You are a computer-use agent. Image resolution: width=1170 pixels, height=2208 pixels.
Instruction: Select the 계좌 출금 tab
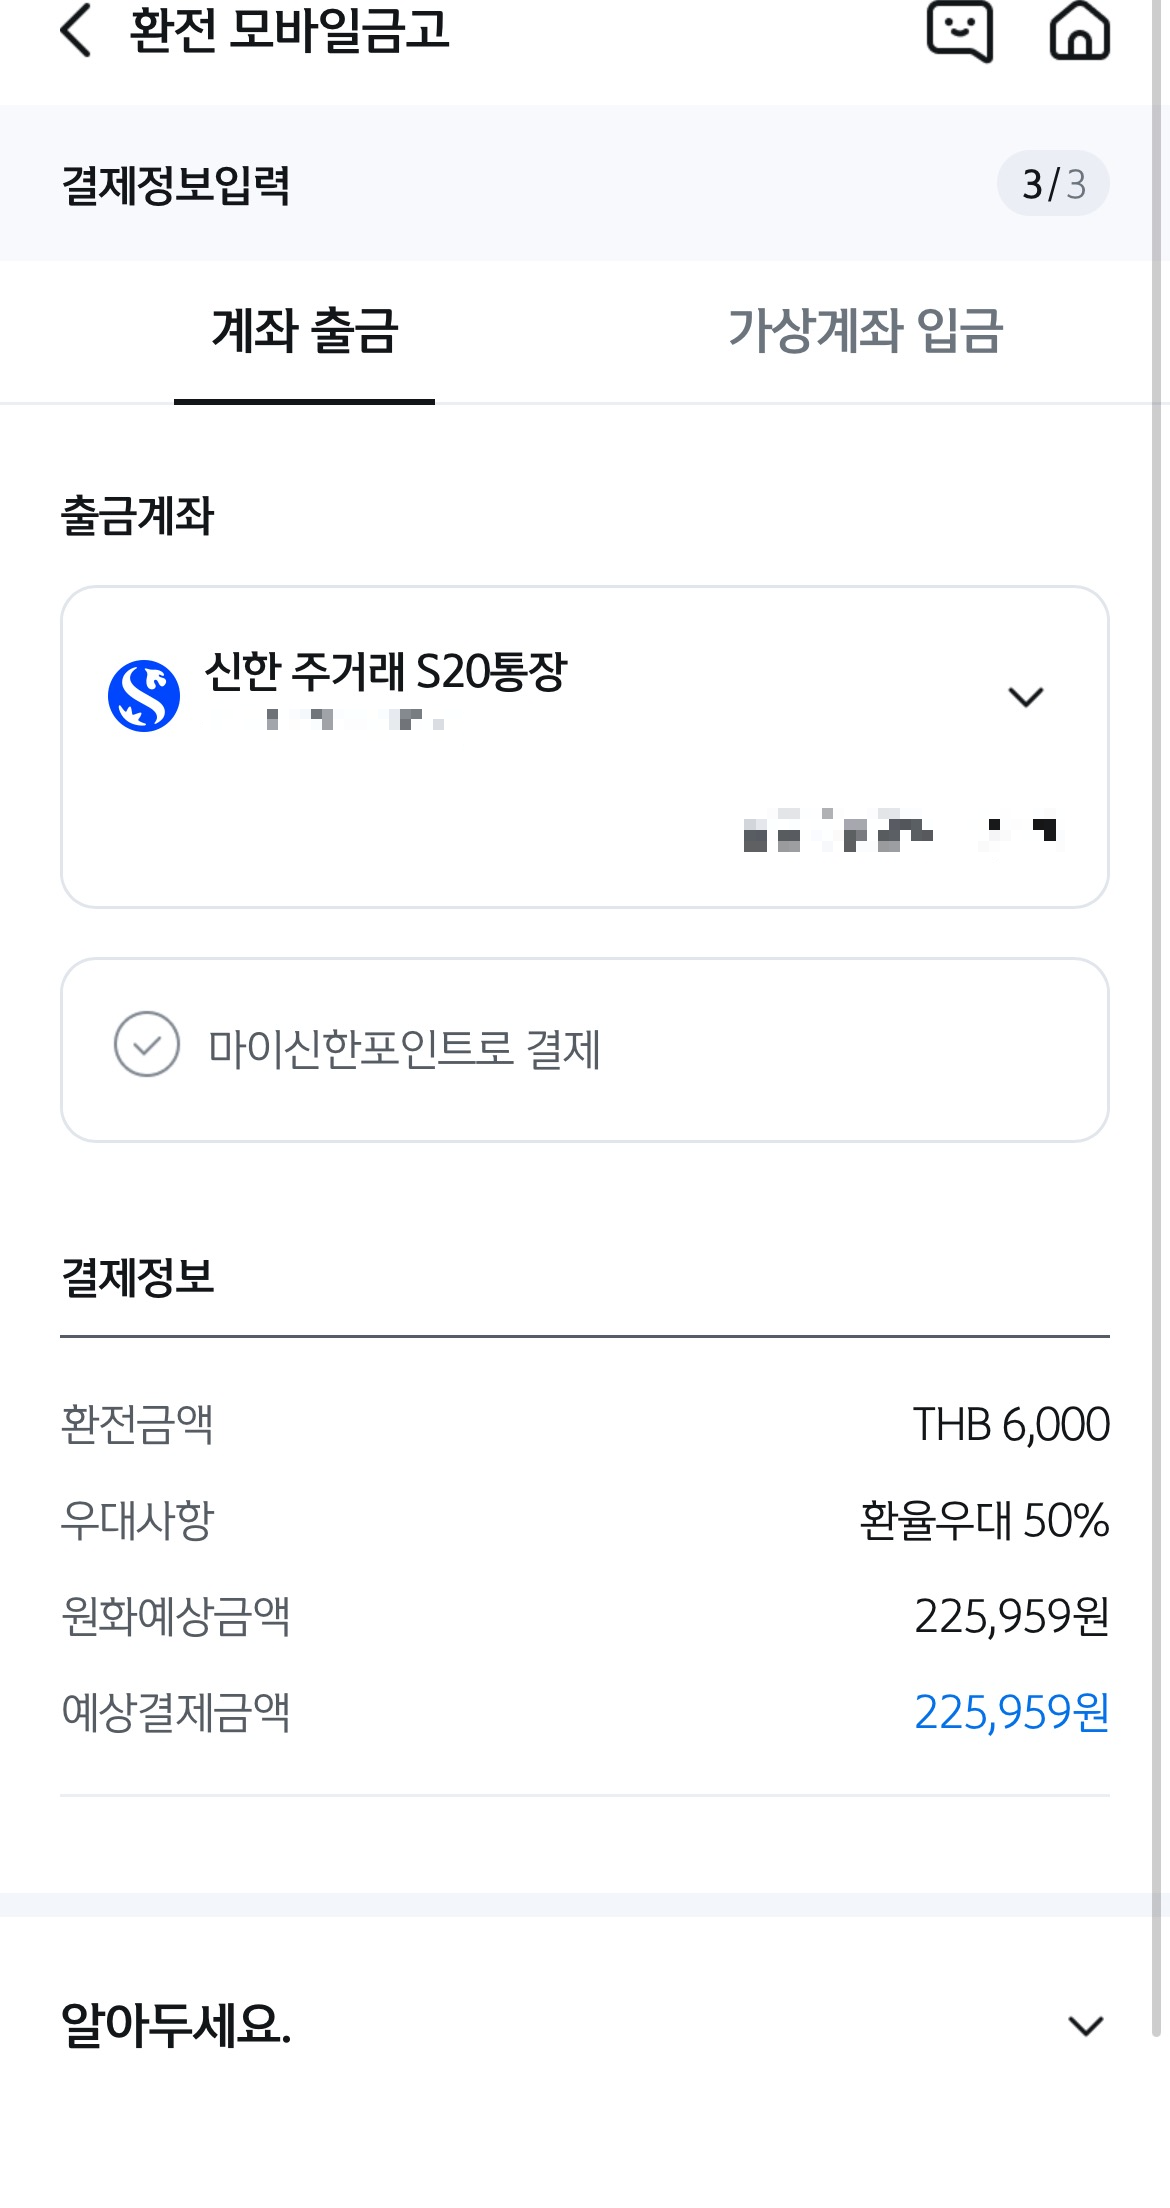[x=305, y=332]
